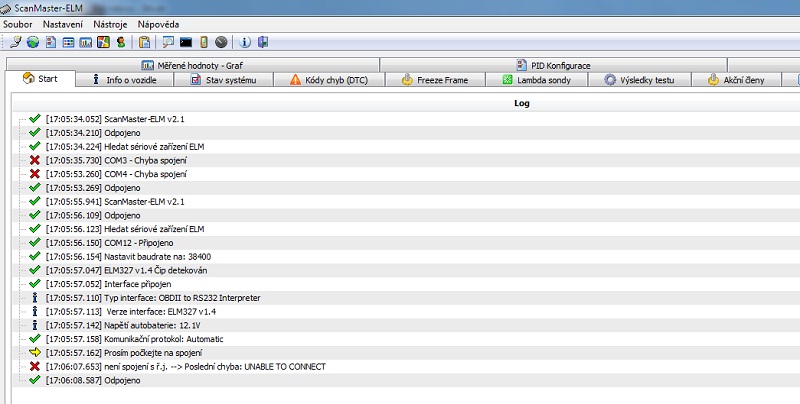This screenshot has width=800, height=404.
Task: Click the exit door icon in toolbar
Action: tap(263, 42)
